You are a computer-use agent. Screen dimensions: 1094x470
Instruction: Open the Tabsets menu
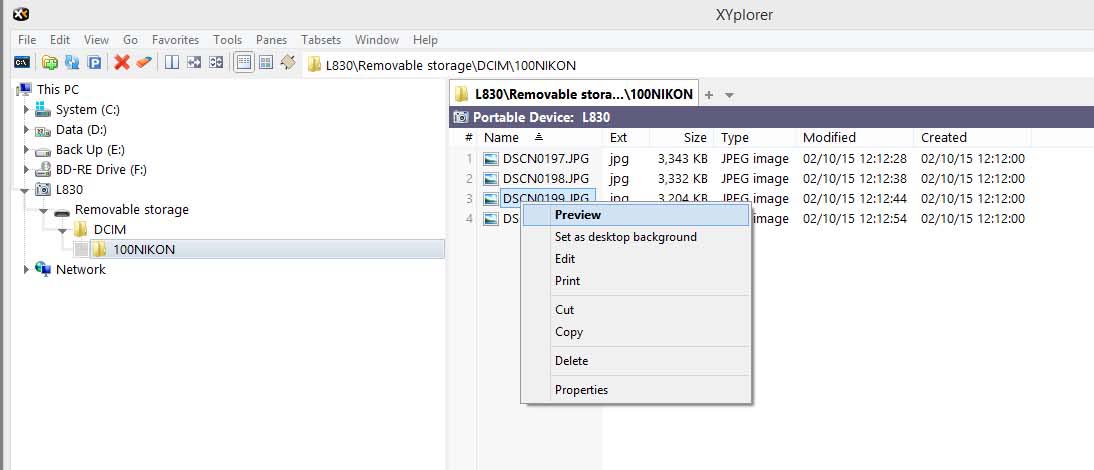[x=320, y=40]
